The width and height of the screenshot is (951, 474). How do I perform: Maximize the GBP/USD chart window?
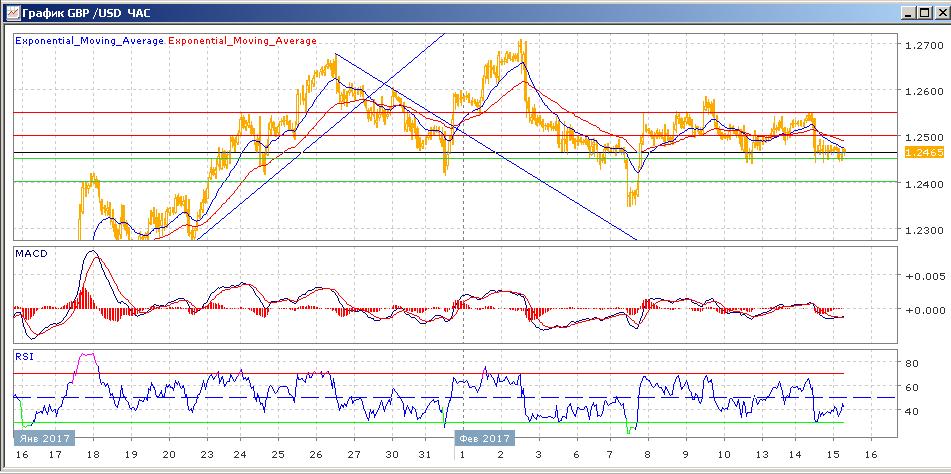click(920, 15)
